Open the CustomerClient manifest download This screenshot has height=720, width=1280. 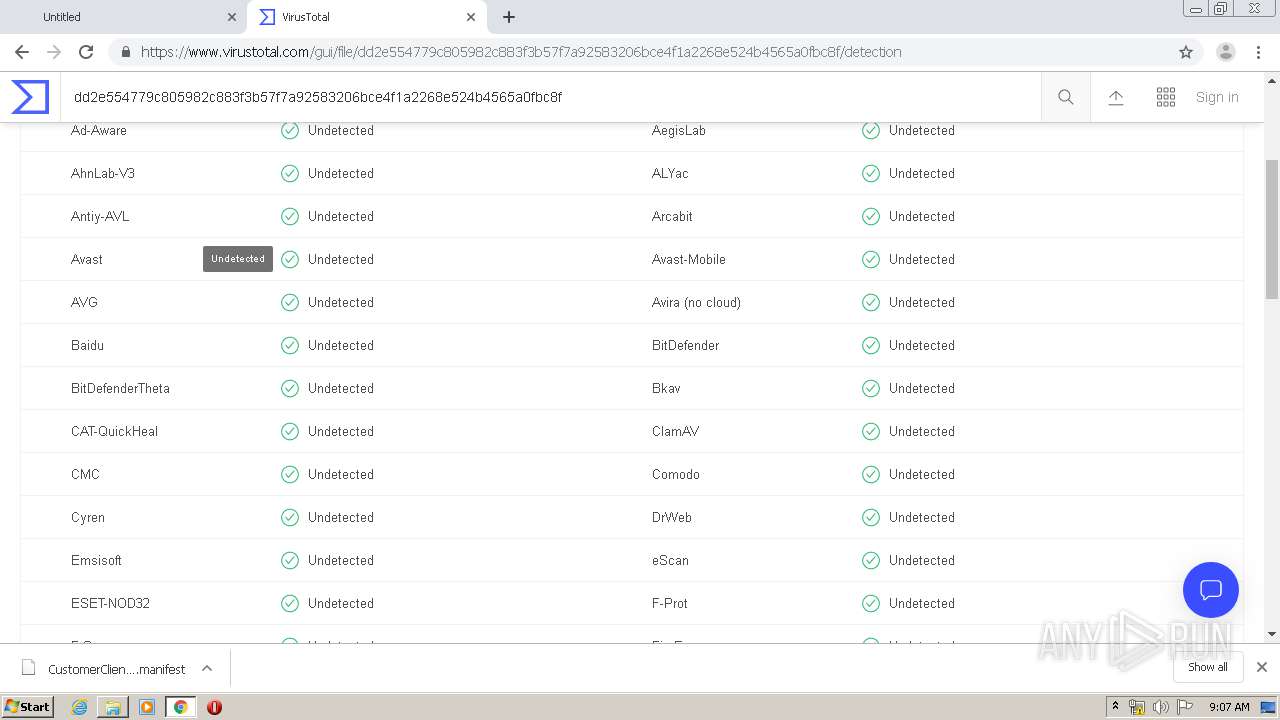[x=116, y=669]
